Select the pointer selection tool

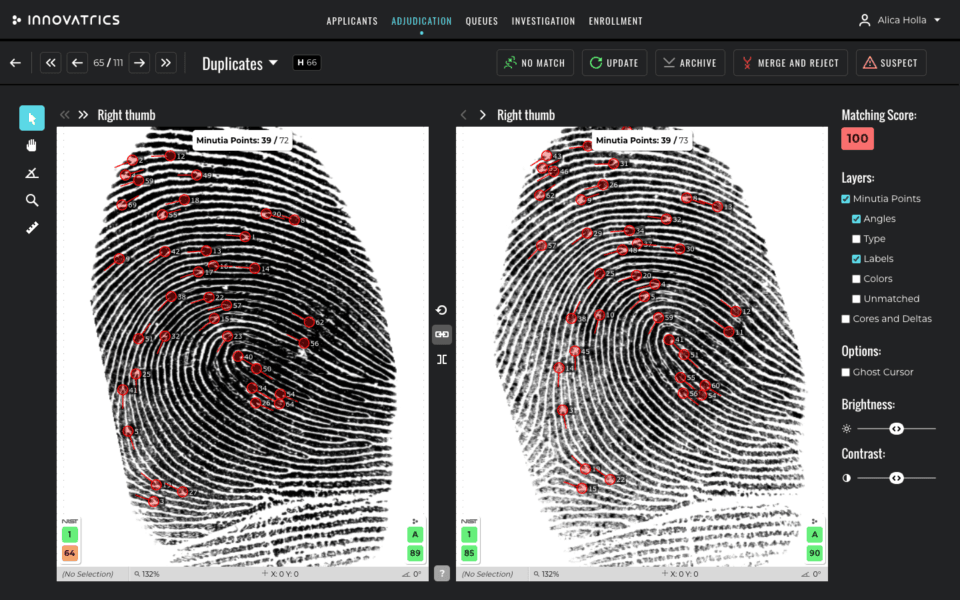pos(31,118)
